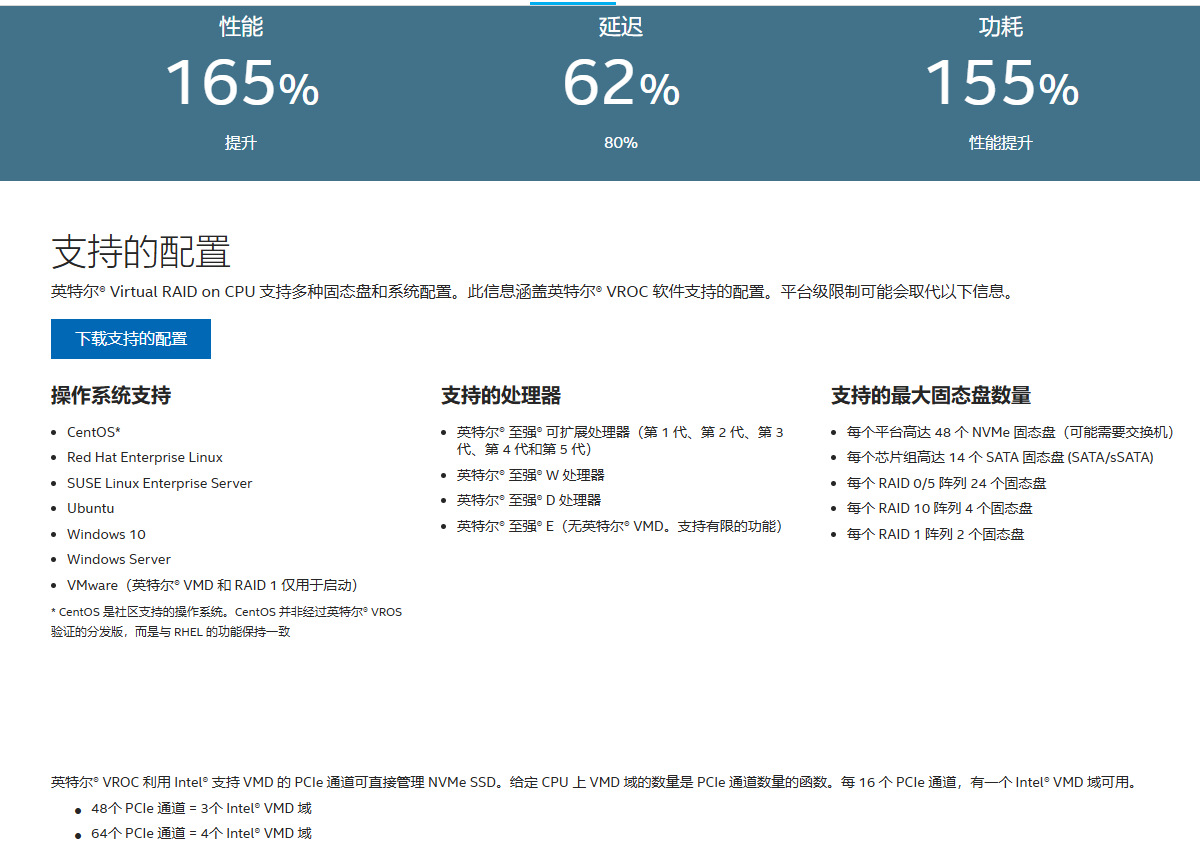
Task: Click the 支持的处理器 heading
Action: pos(501,395)
